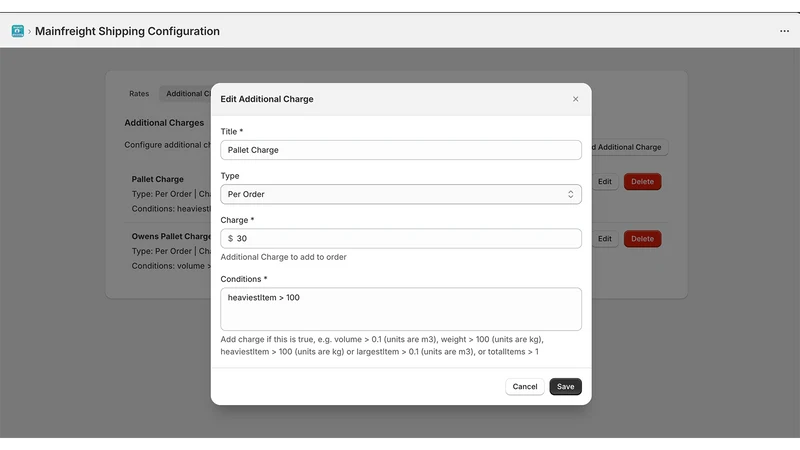
Task: Edit the Pallet Charge row
Action: [605, 182]
